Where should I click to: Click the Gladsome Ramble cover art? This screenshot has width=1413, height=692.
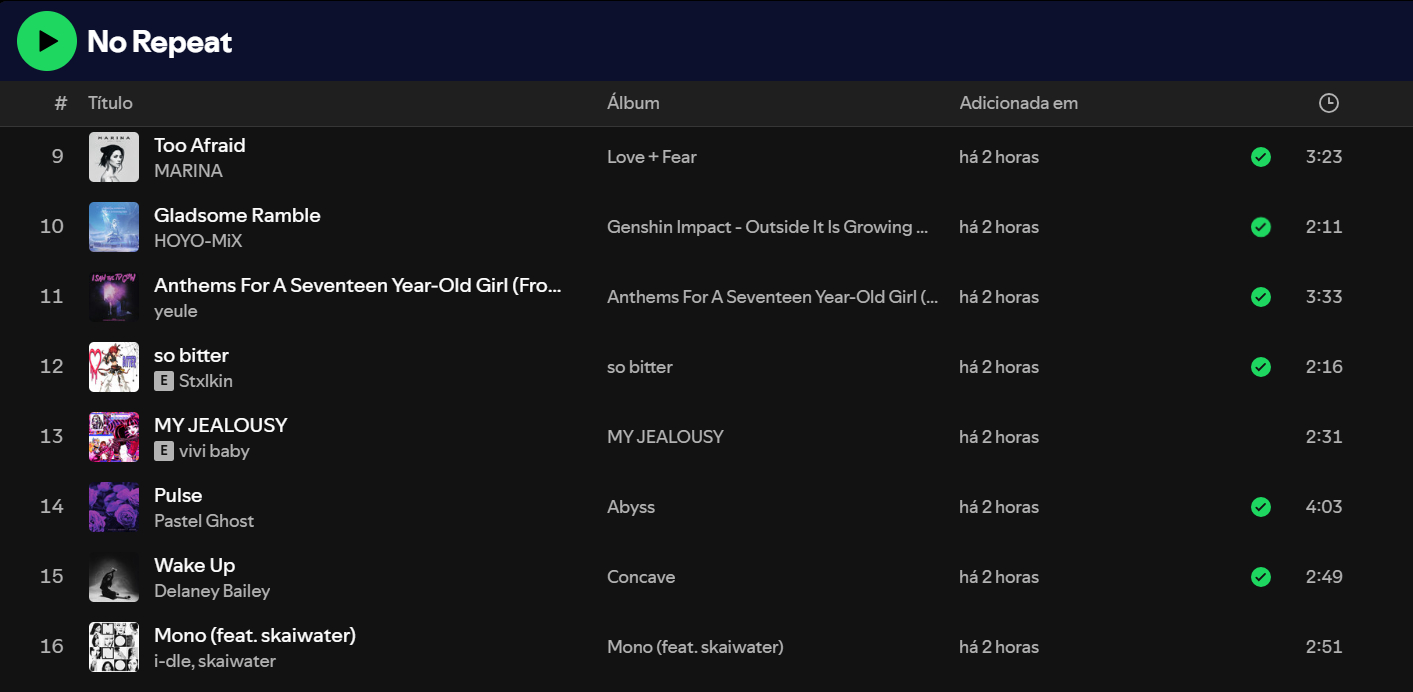tap(114, 227)
